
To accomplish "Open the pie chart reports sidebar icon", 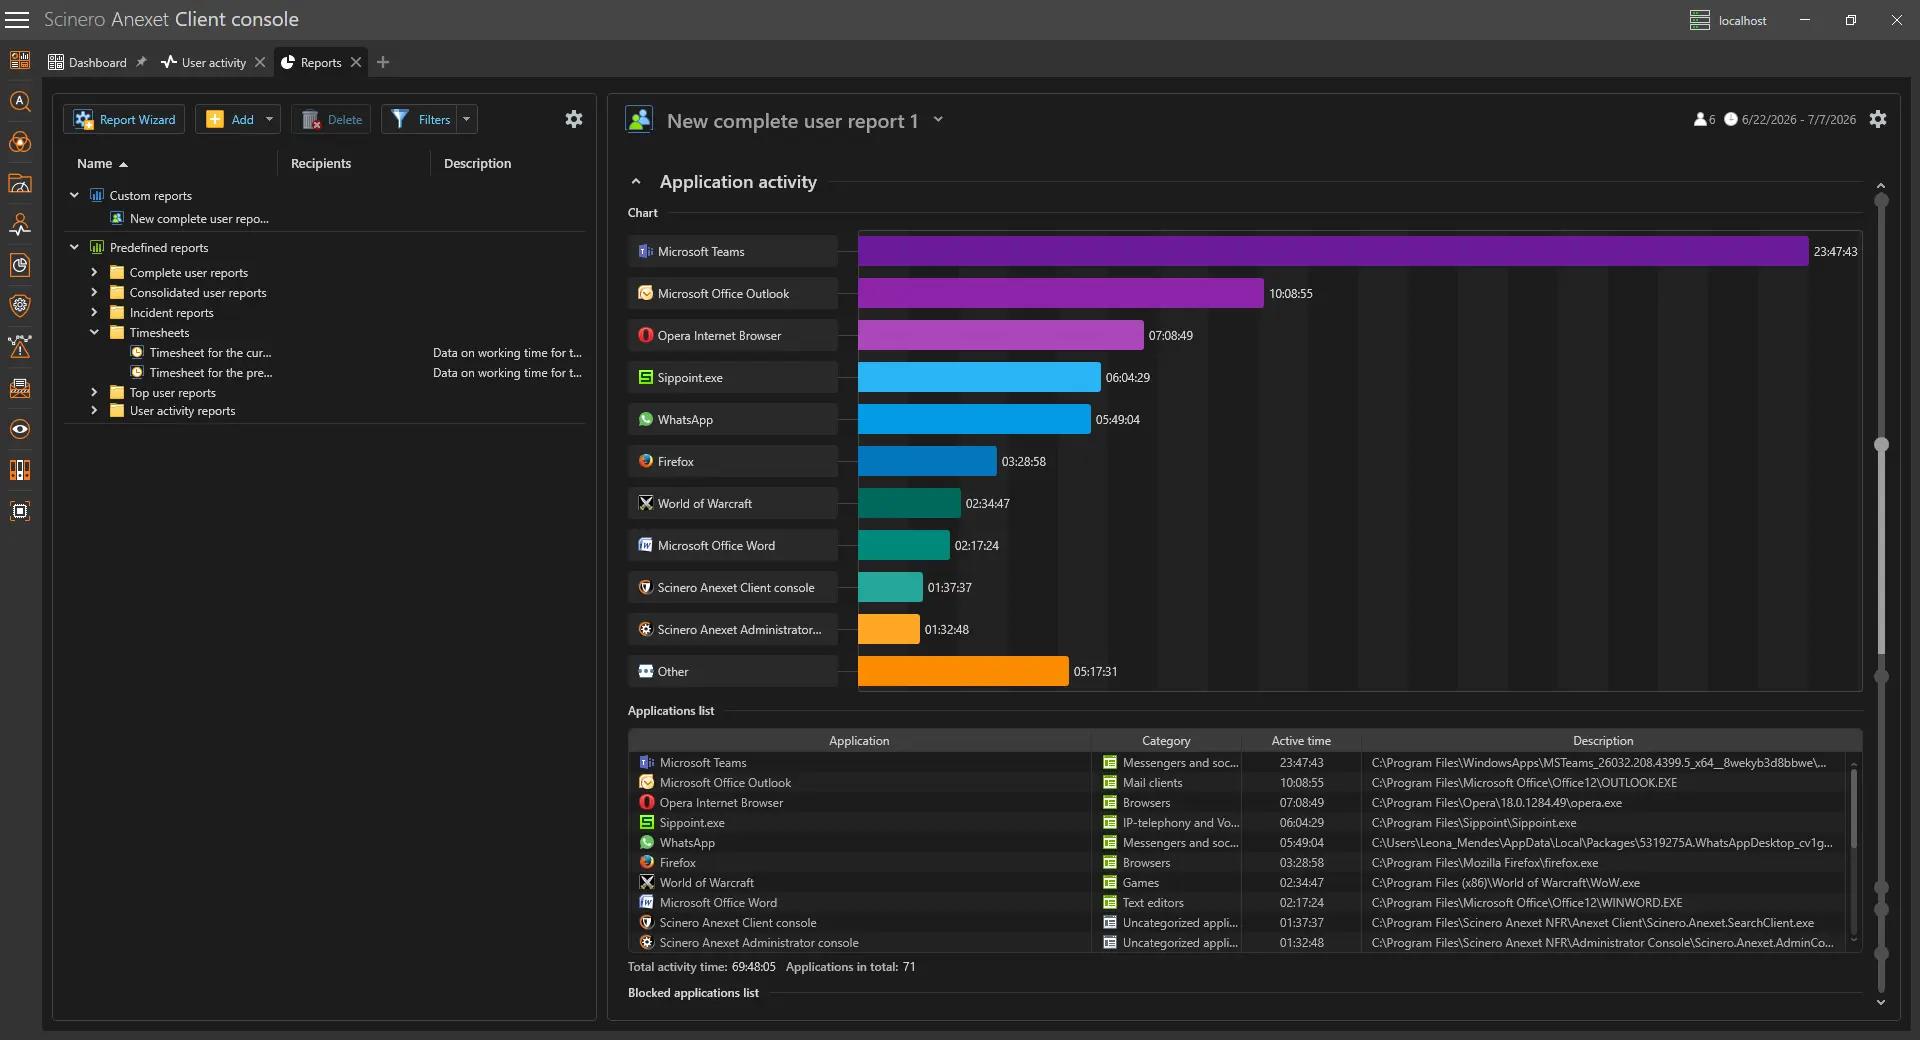I will pyautogui.click(x=20, y=265).
